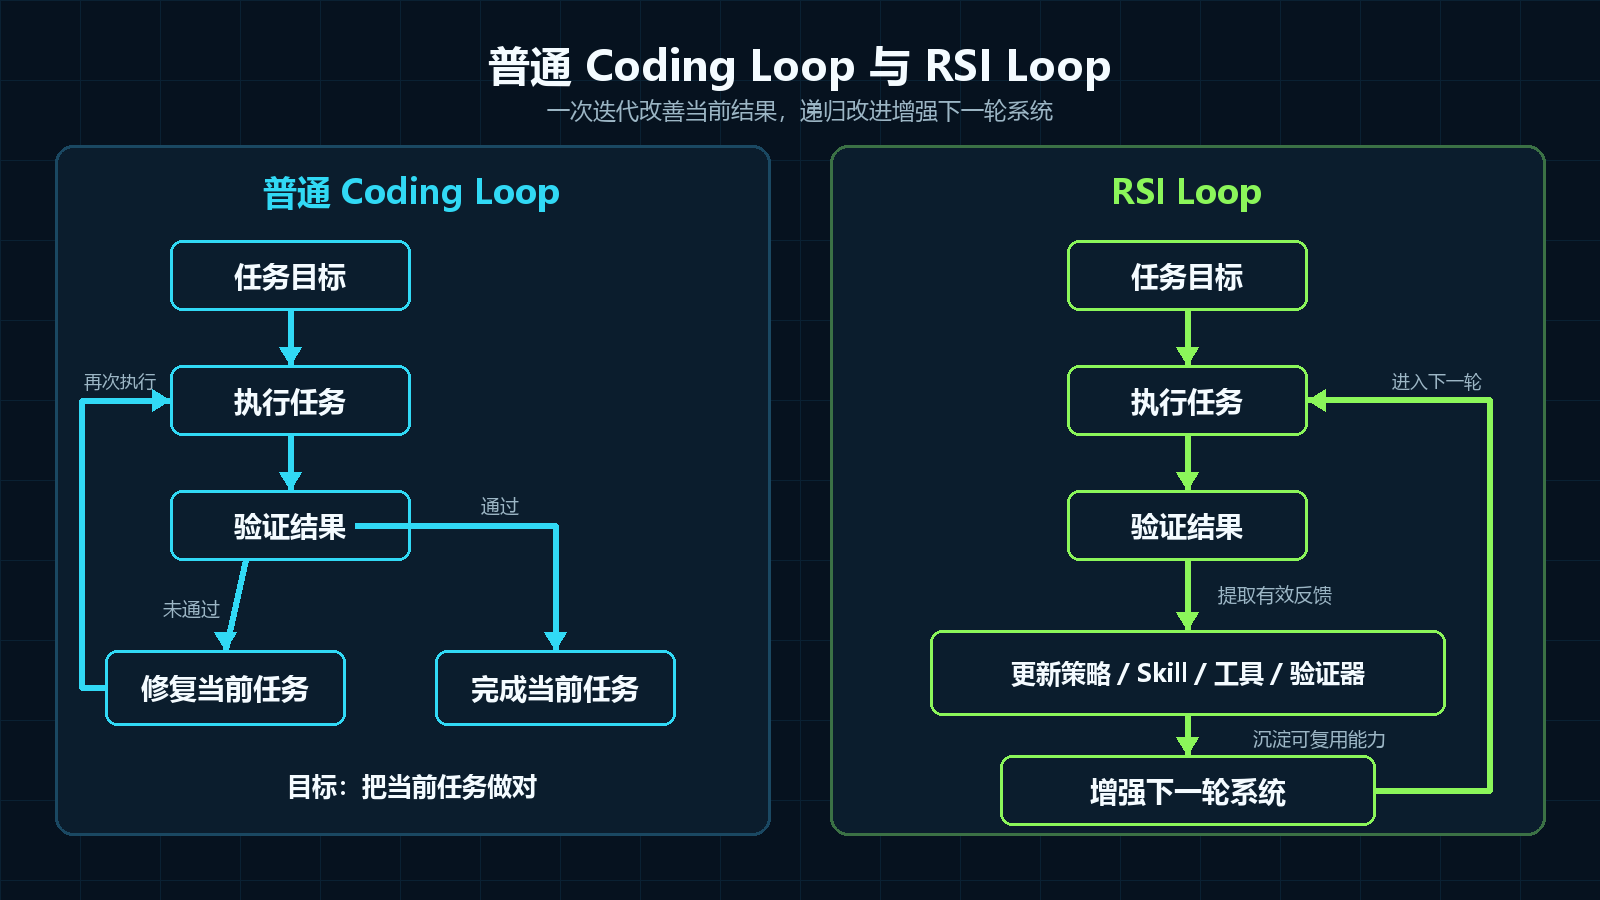The height and width of the screenshot is (900, 1600).
Task: Click the '再次执行' arrow label
Action: [x=120, y=382]
